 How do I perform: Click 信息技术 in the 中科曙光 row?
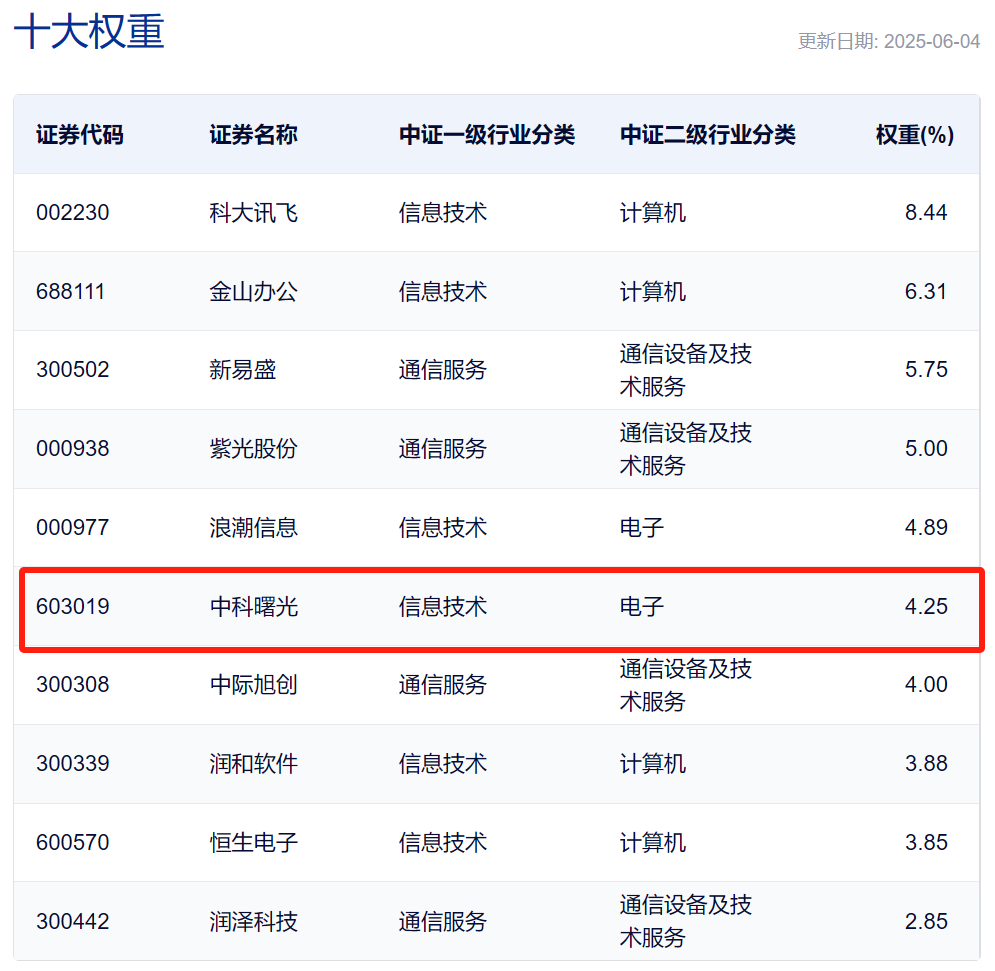point(442,607)
